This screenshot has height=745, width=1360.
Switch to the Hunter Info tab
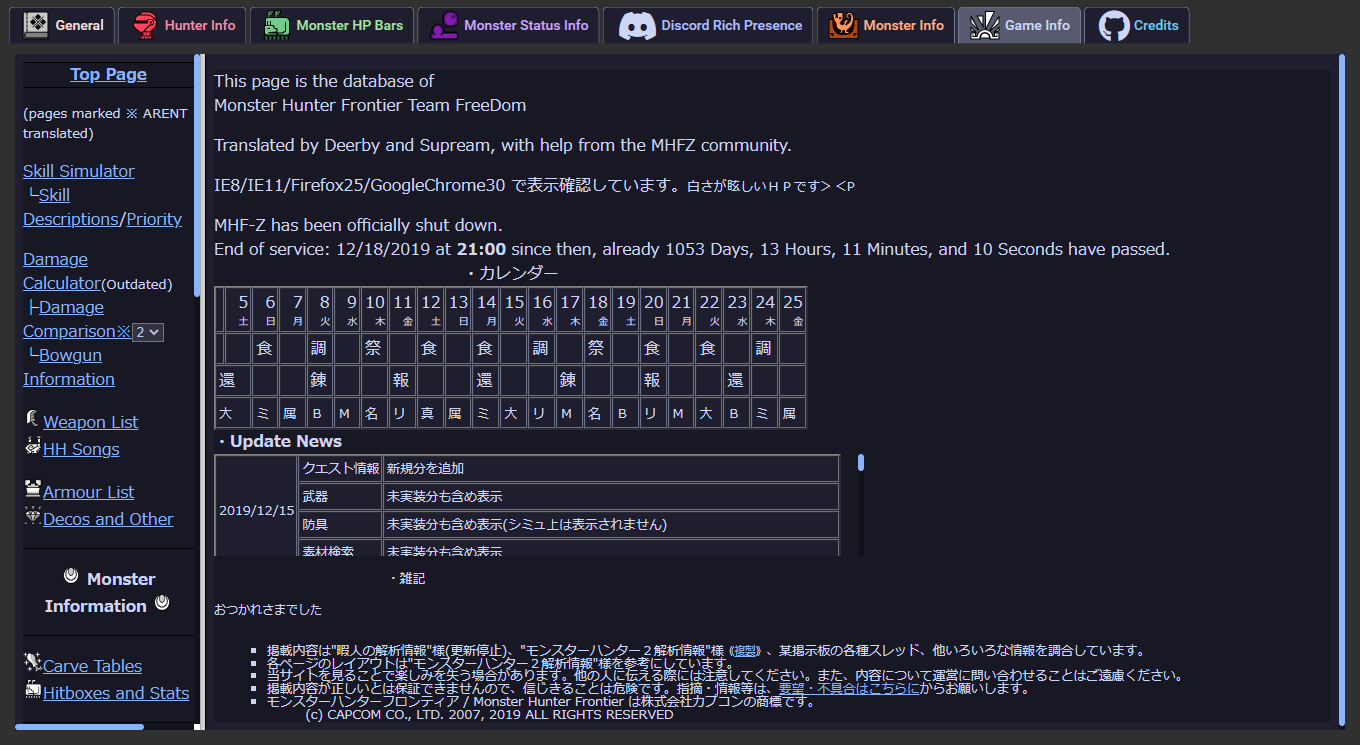tap(183, 25)
